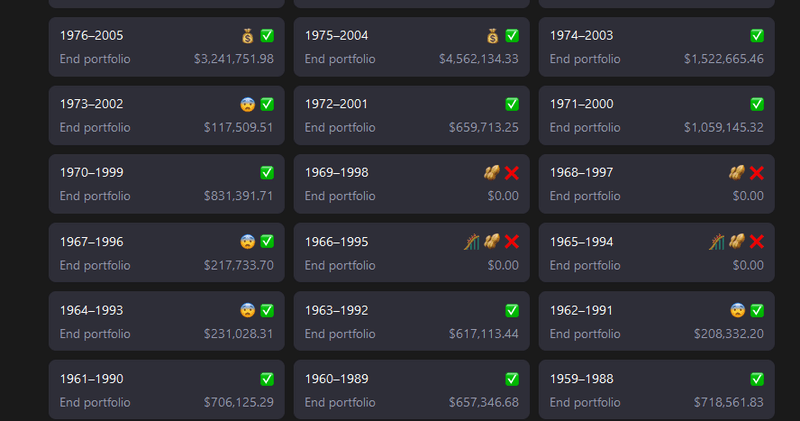Click the money bag icon on 1975–2004 card
This screenshot has height=421, width=800.
pyautogui.click(x=492, y=36)
